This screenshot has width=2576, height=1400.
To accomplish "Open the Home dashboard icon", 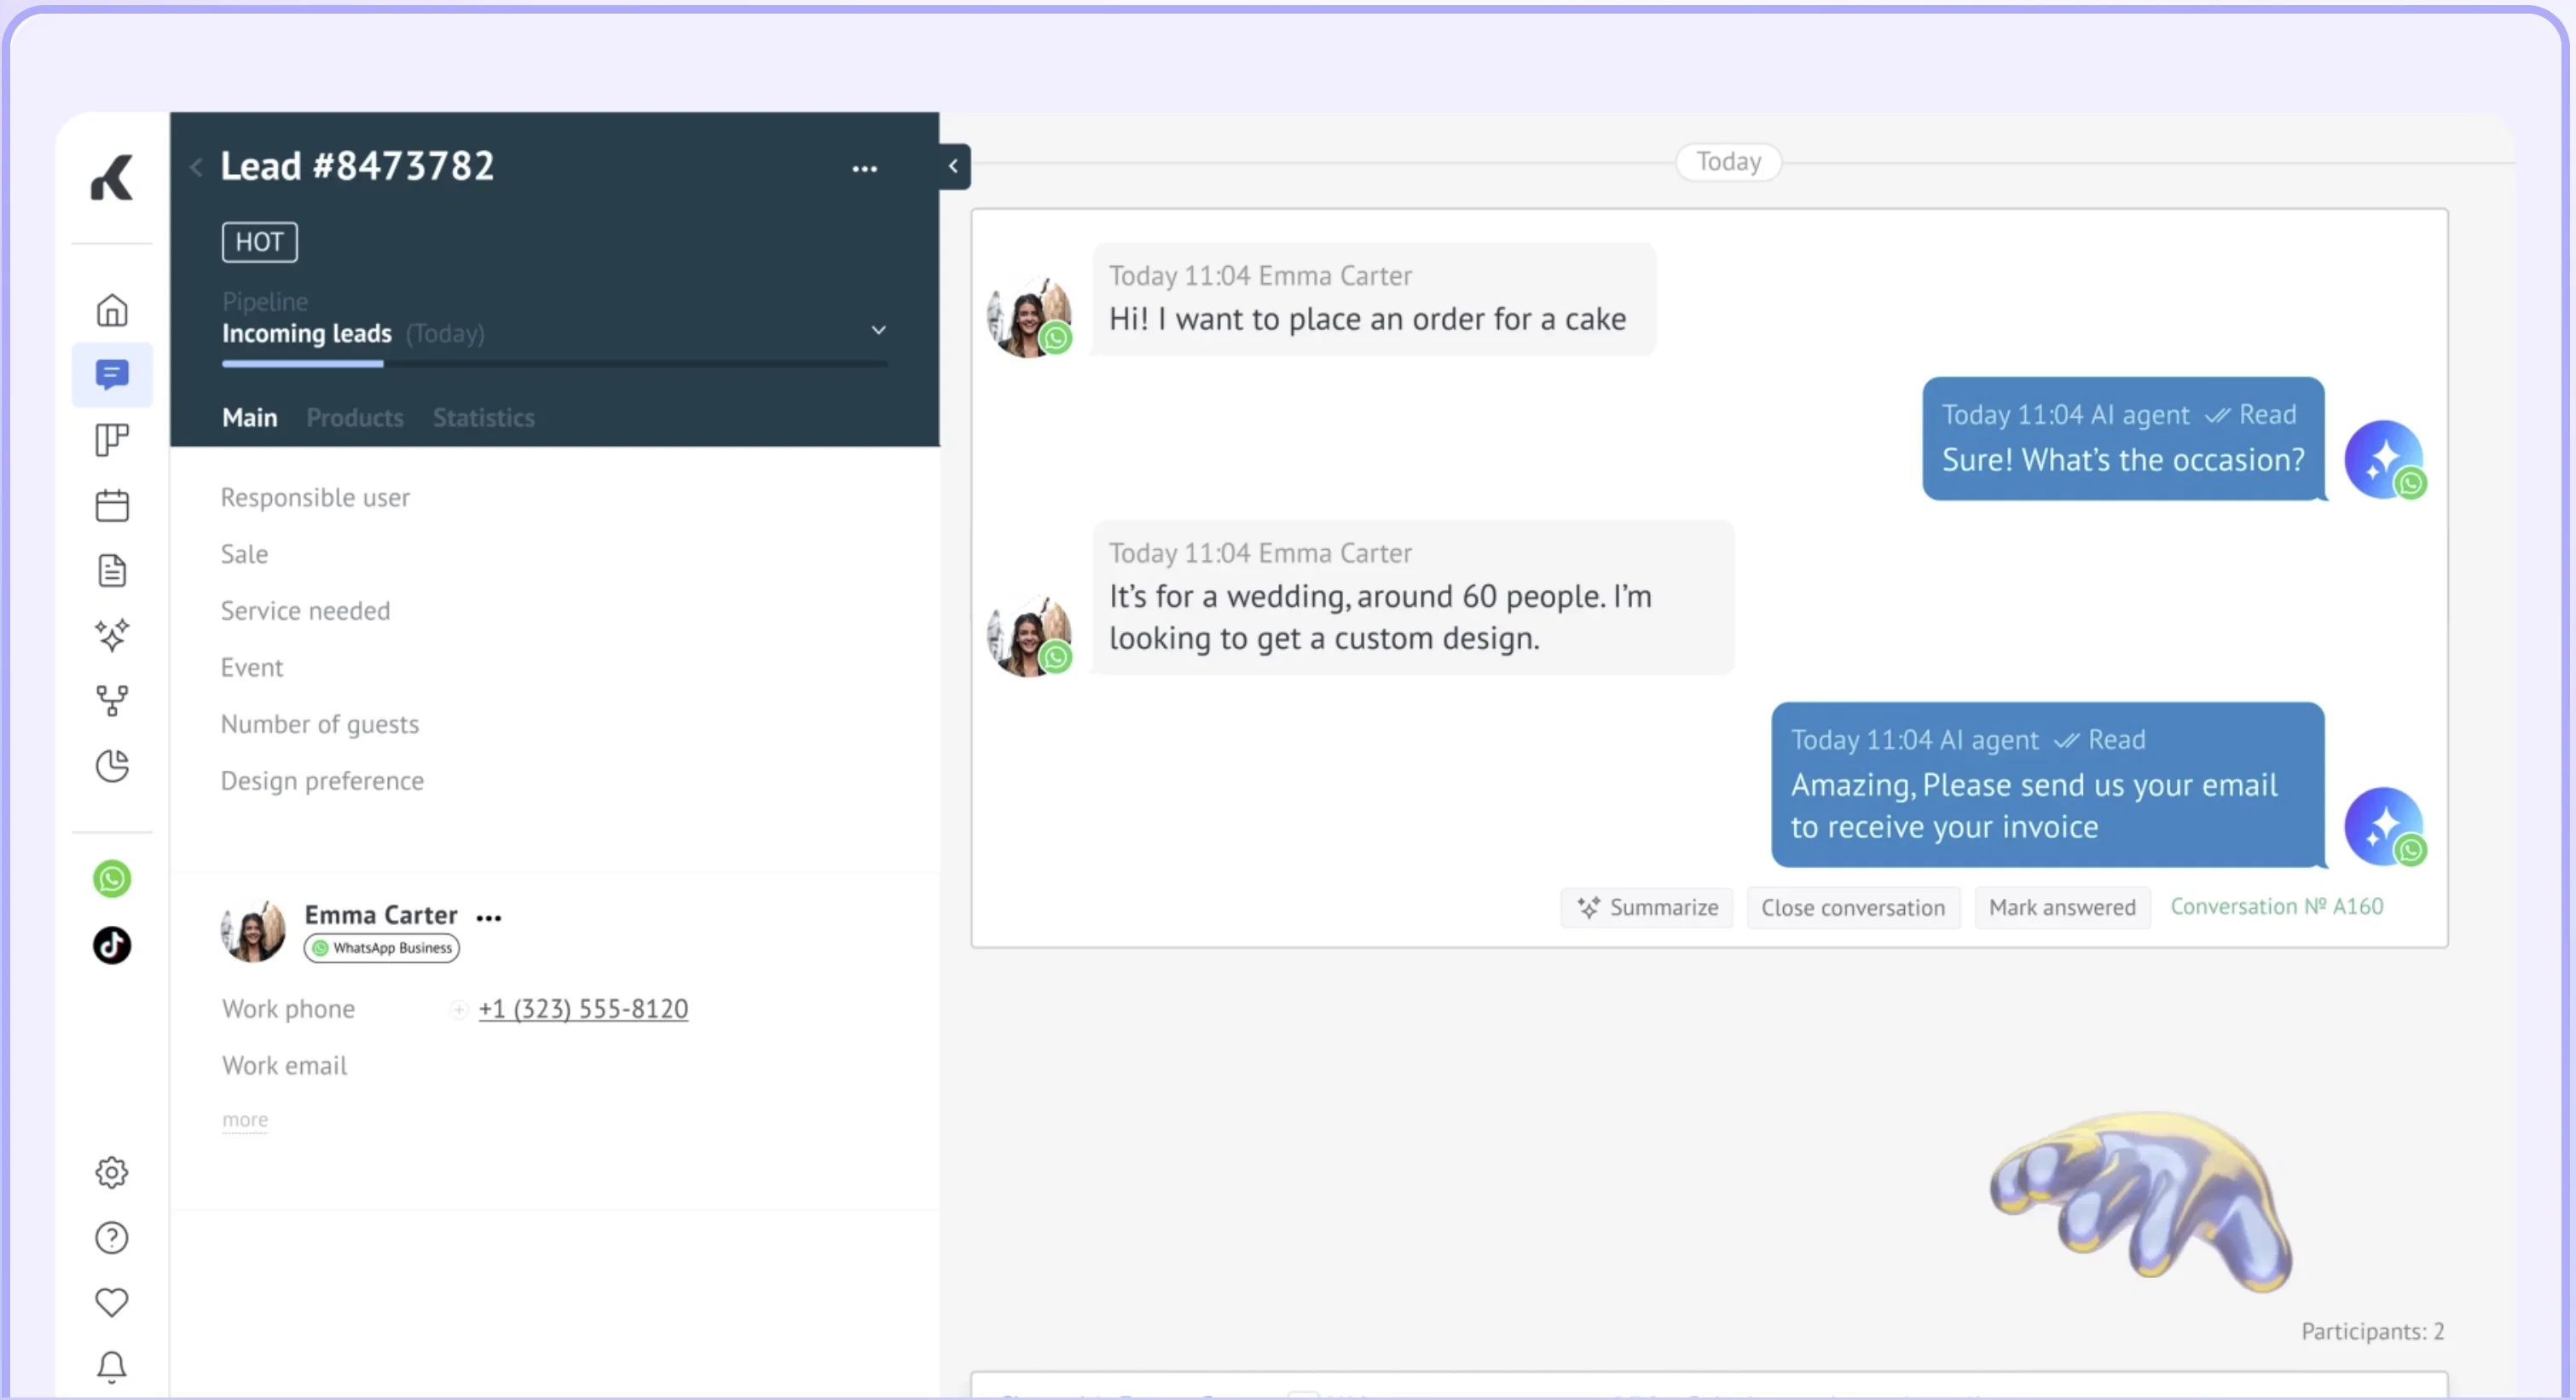I will tap(112, 310).
